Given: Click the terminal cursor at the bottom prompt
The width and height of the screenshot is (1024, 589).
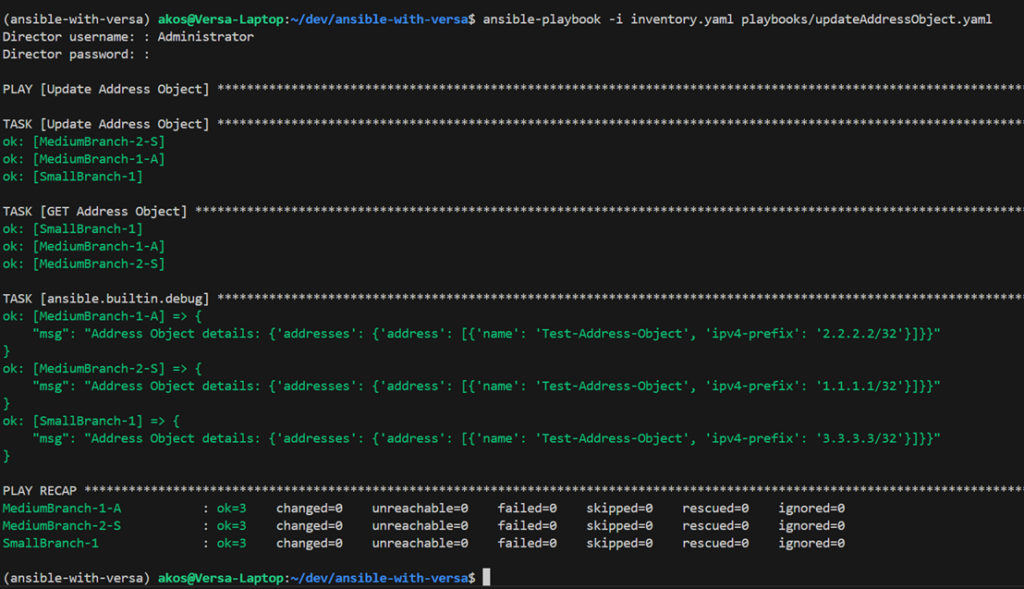Looking at the screenshot, I should click(x=487, y=577).
